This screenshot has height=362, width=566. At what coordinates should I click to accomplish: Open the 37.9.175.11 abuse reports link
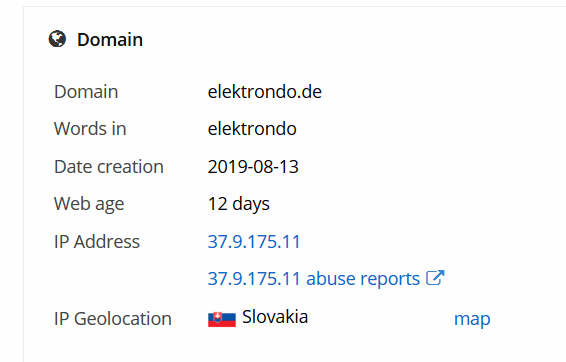(326, 278)
